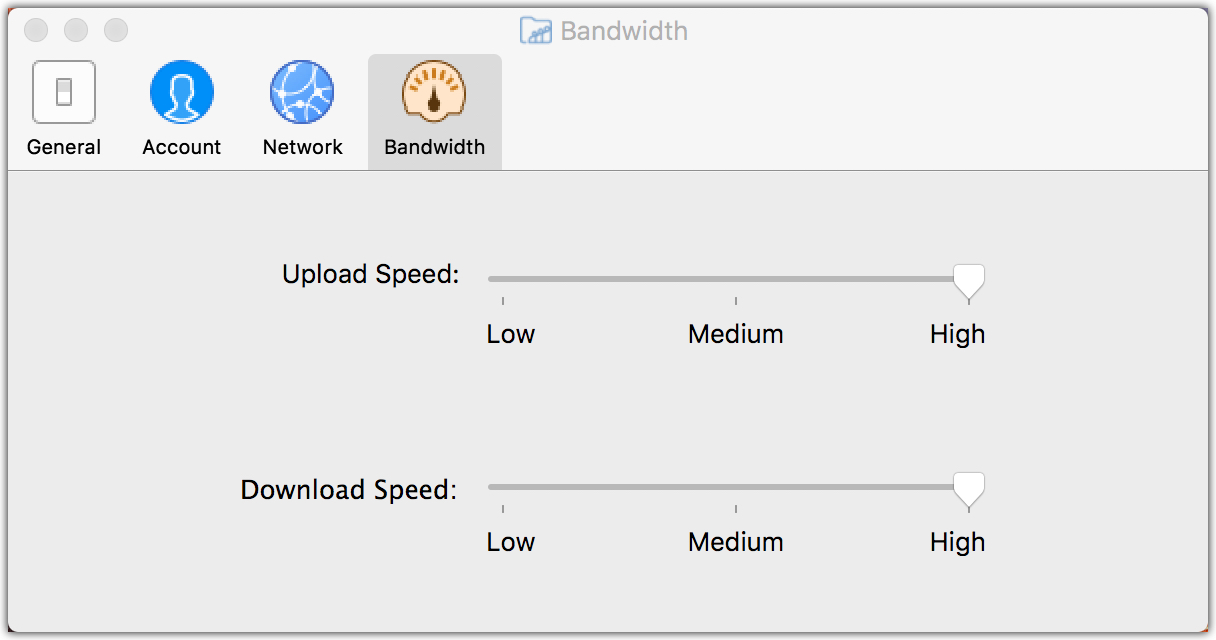Click the folder icon in window title
The image size is (1216, 640).
click(x=537, y=31)
